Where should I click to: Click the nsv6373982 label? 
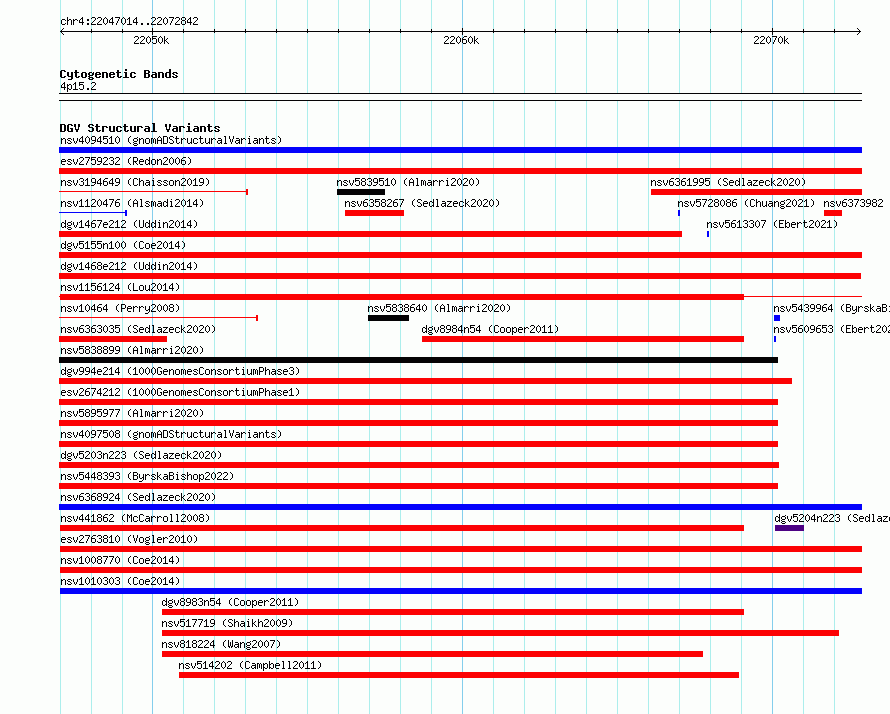[854, 203]
